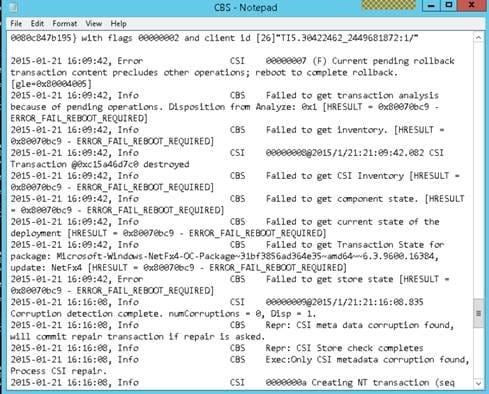Click 'Corruption detection complete.' text

[x=87, y=314]
